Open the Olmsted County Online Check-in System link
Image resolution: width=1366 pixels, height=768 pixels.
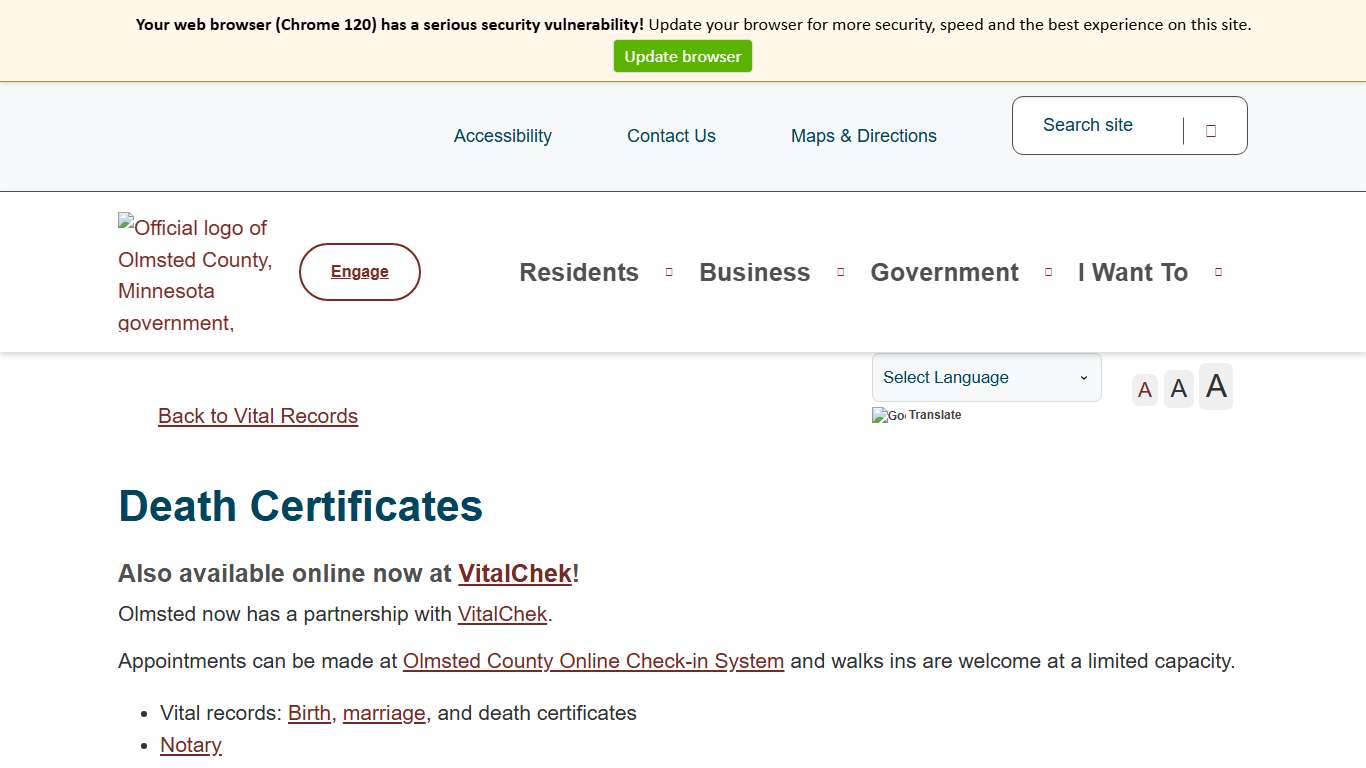pyautogui.click(x=593, y=661)
